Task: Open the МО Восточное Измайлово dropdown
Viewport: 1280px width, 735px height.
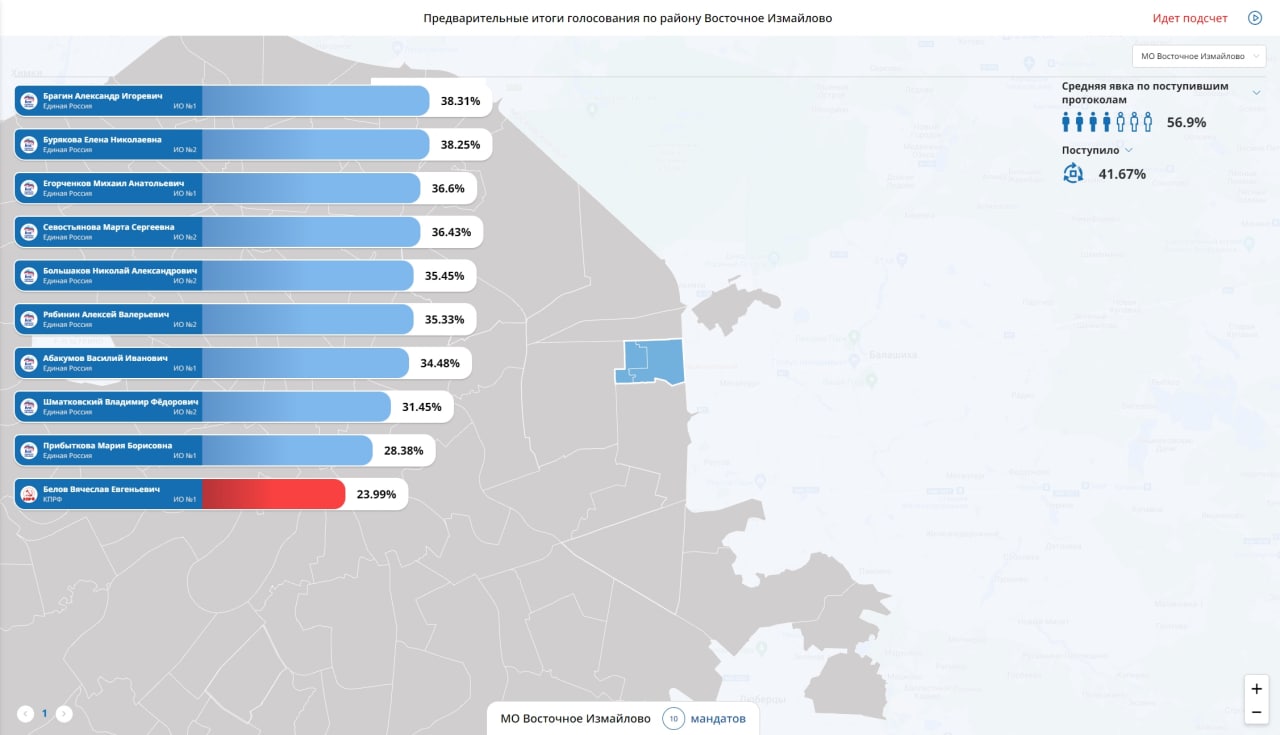Action: [1198, 56]
